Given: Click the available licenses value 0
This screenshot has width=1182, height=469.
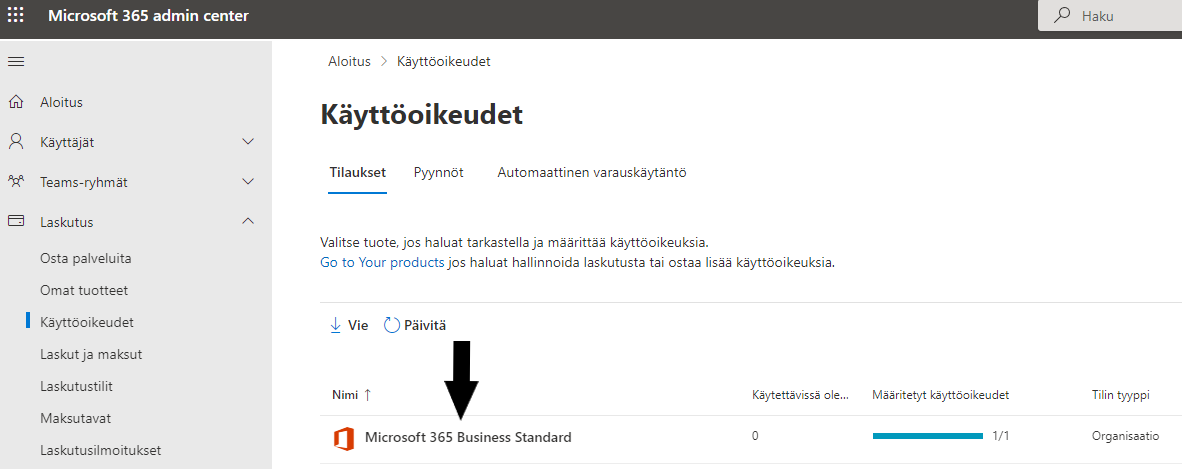Looking at the screenshot, I should (x=755, y=437).
